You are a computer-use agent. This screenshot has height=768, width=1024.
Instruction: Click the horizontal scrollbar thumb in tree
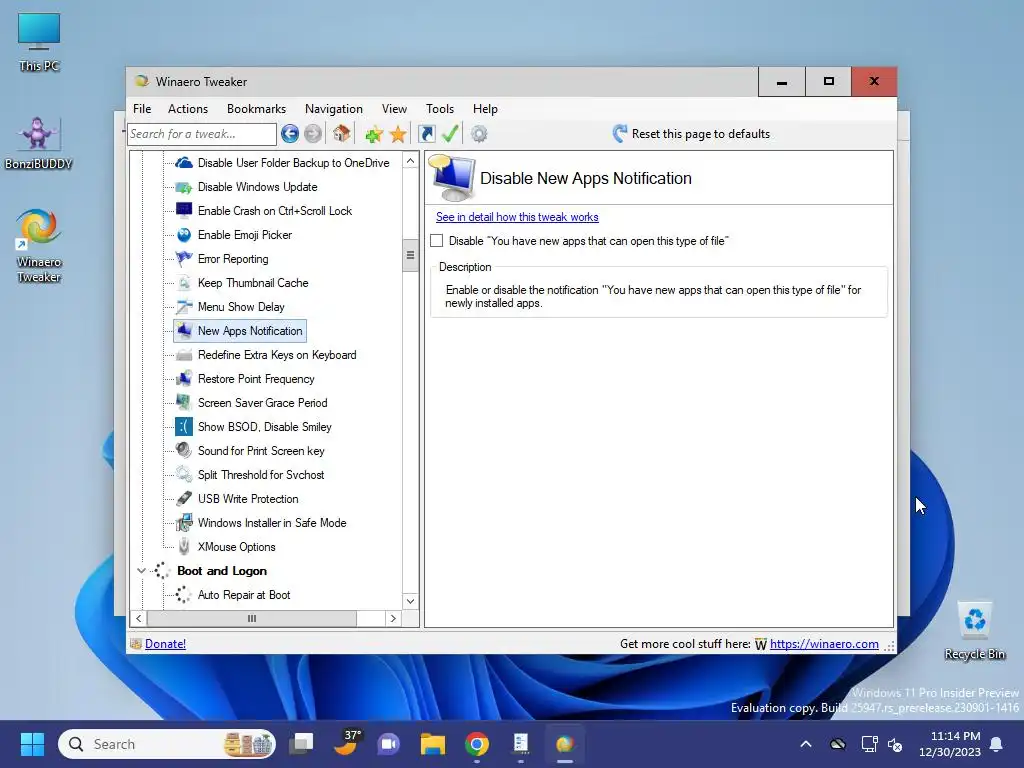[x=252, y=618]
